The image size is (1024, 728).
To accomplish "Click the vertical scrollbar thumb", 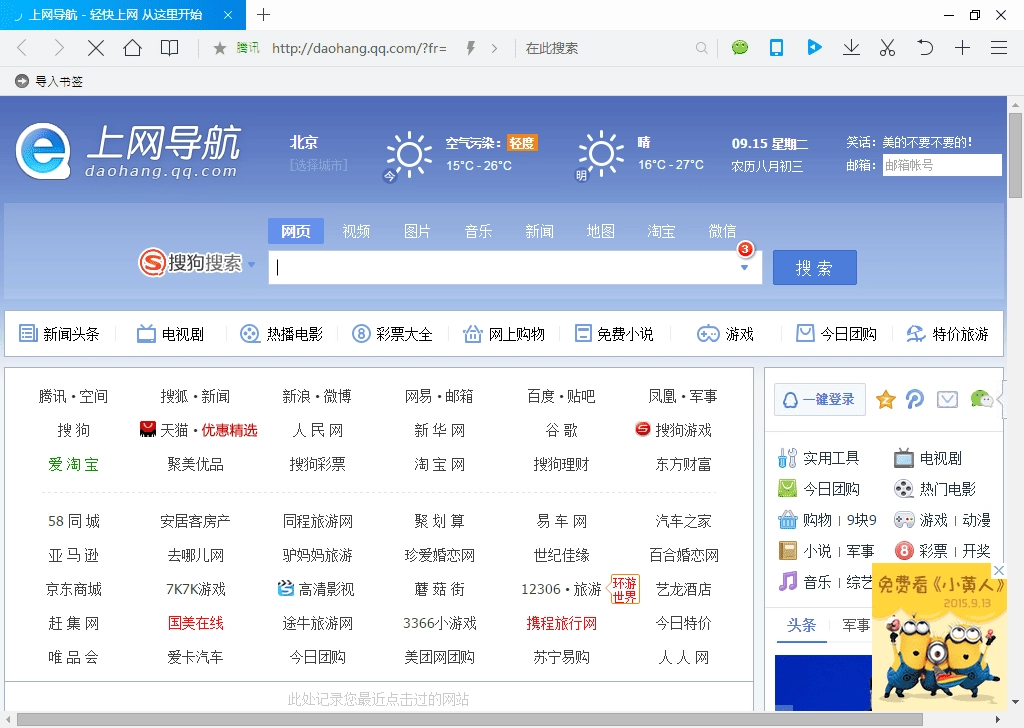I will coord(1015,155).
